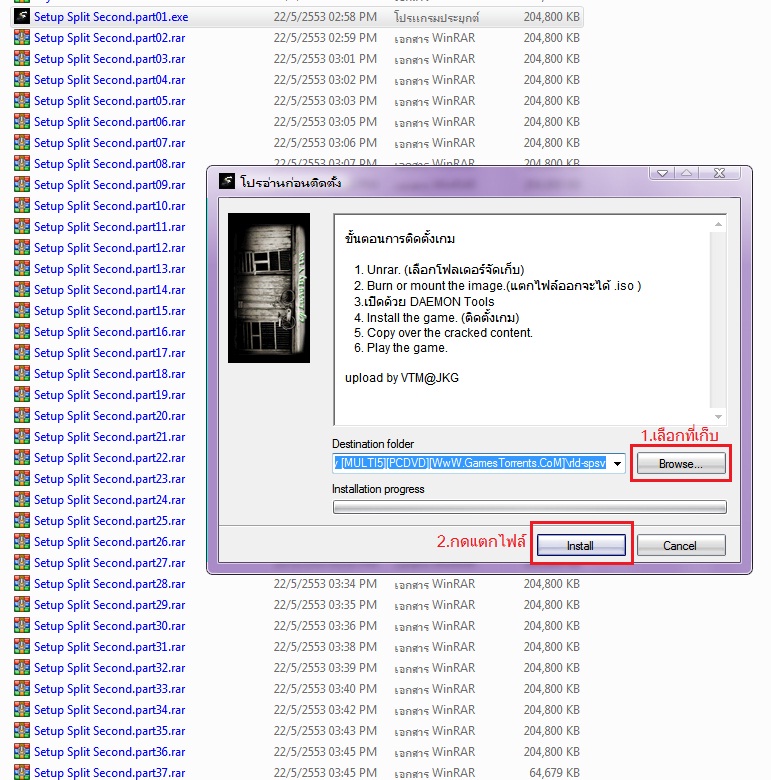This screenshot has width=771, height=780.
Task: Click the Browse... button
Action: point(680,464)
